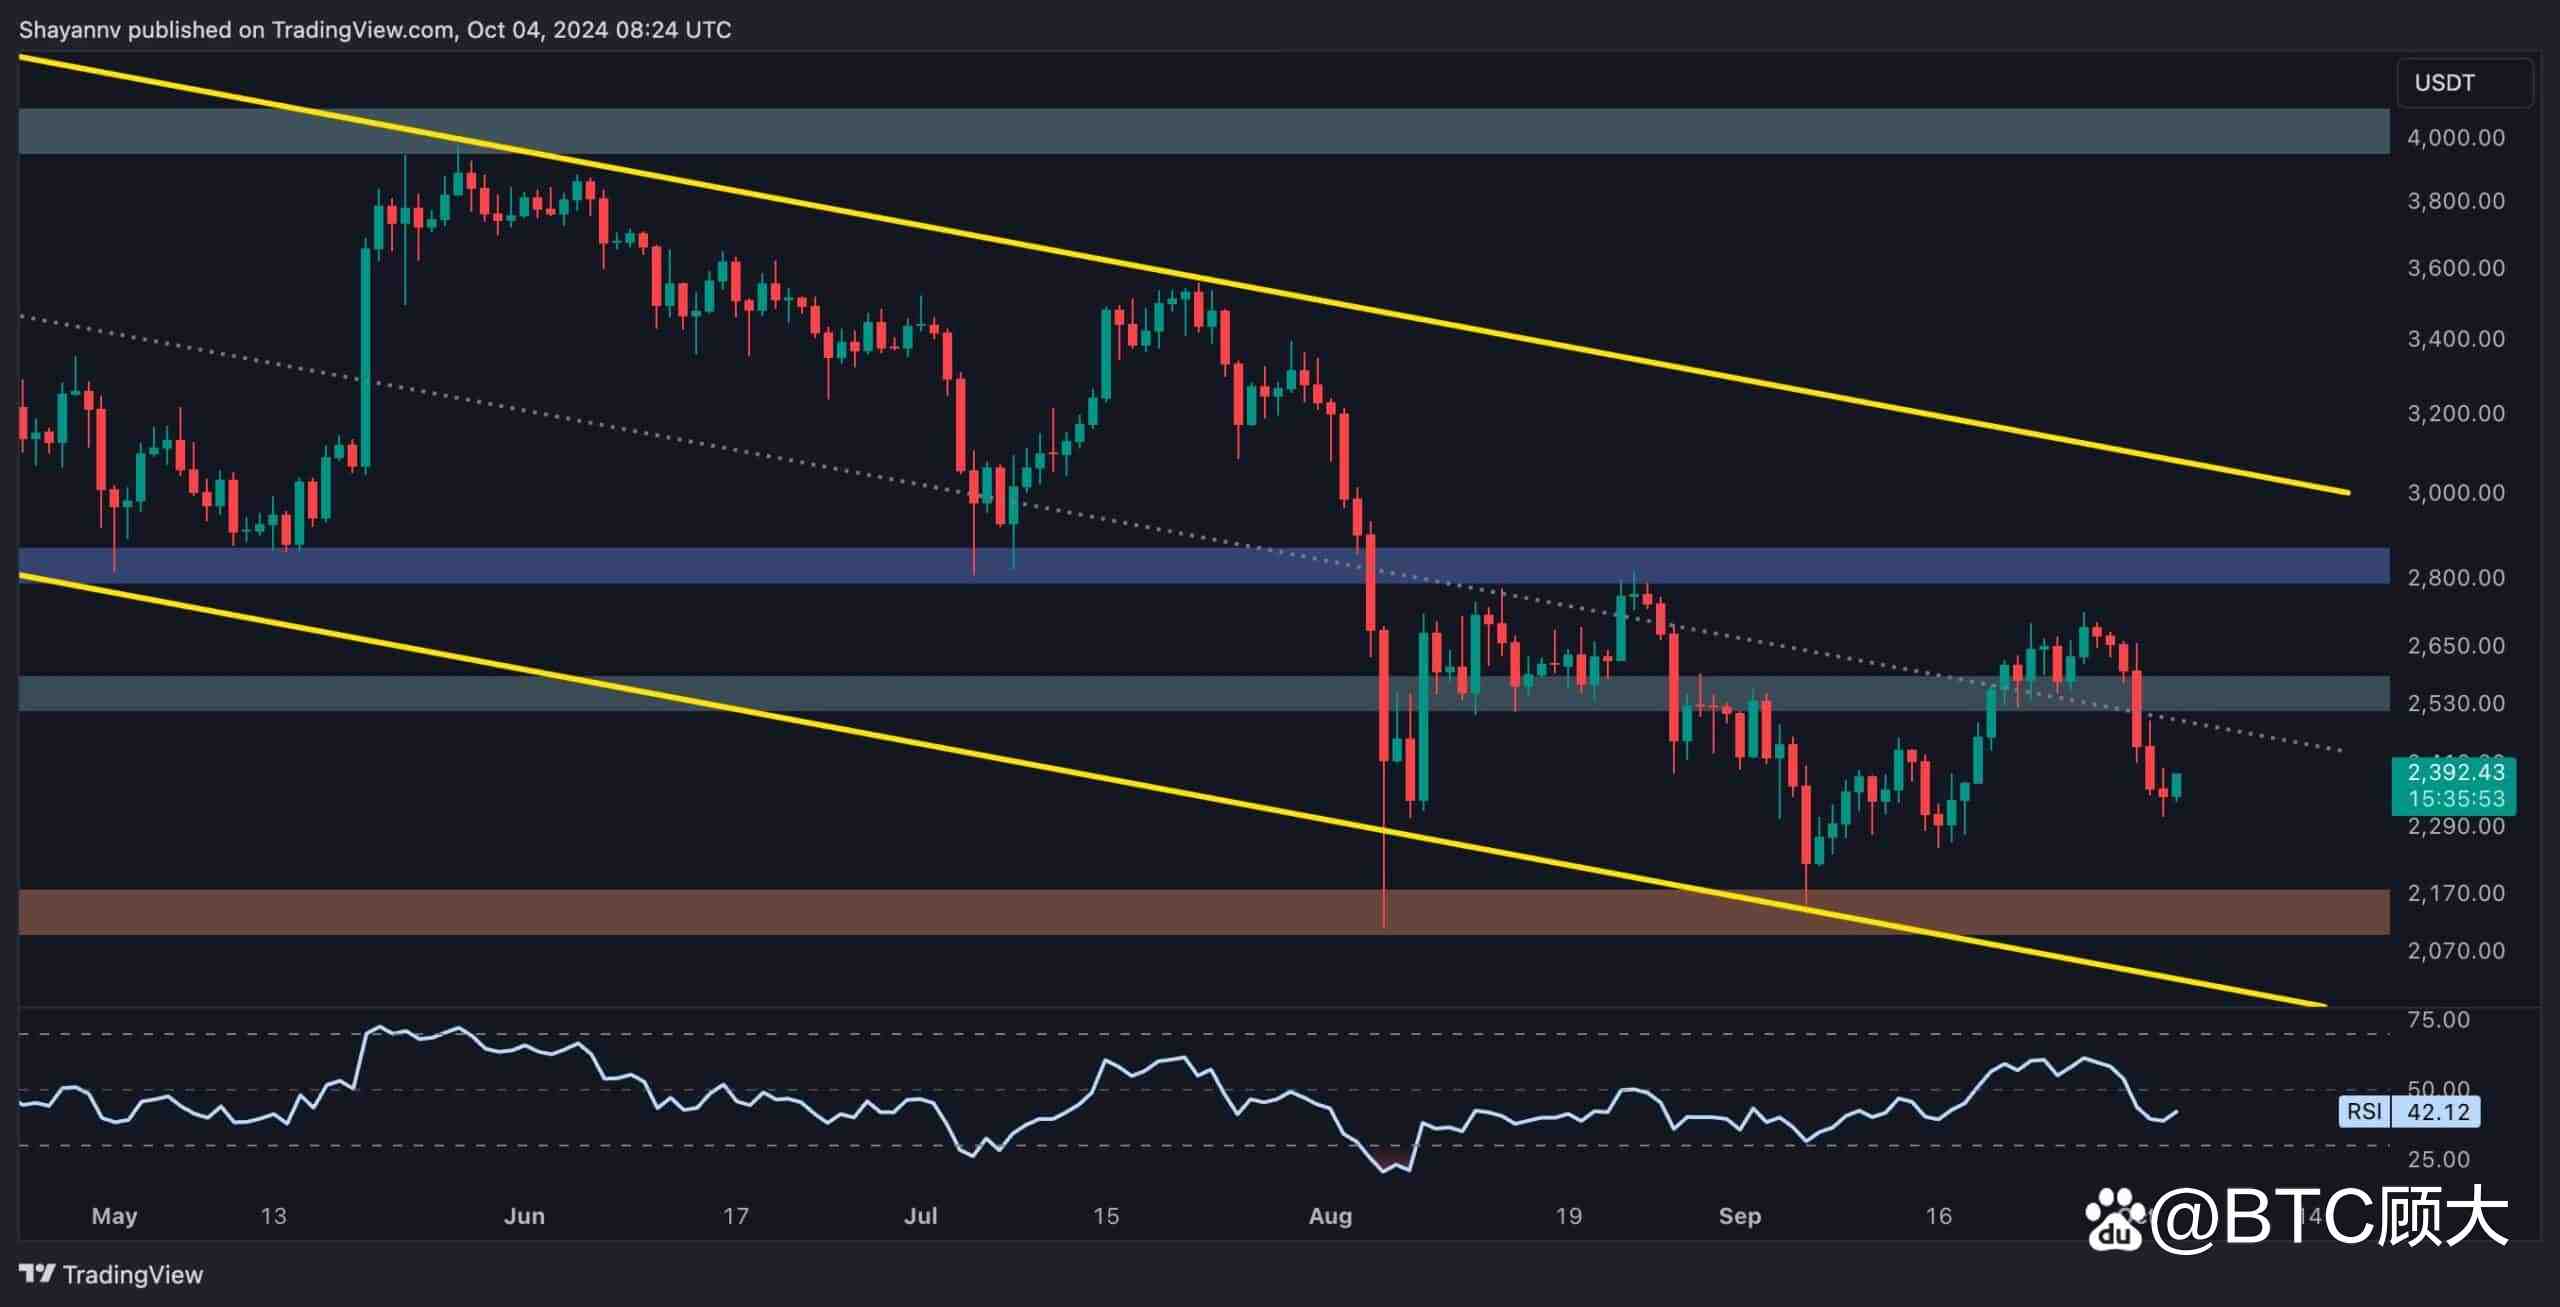Click the current price label 2,392.43
Image resolution: width=2560 pixels, height=1307 pixels.
point(2454,772)
